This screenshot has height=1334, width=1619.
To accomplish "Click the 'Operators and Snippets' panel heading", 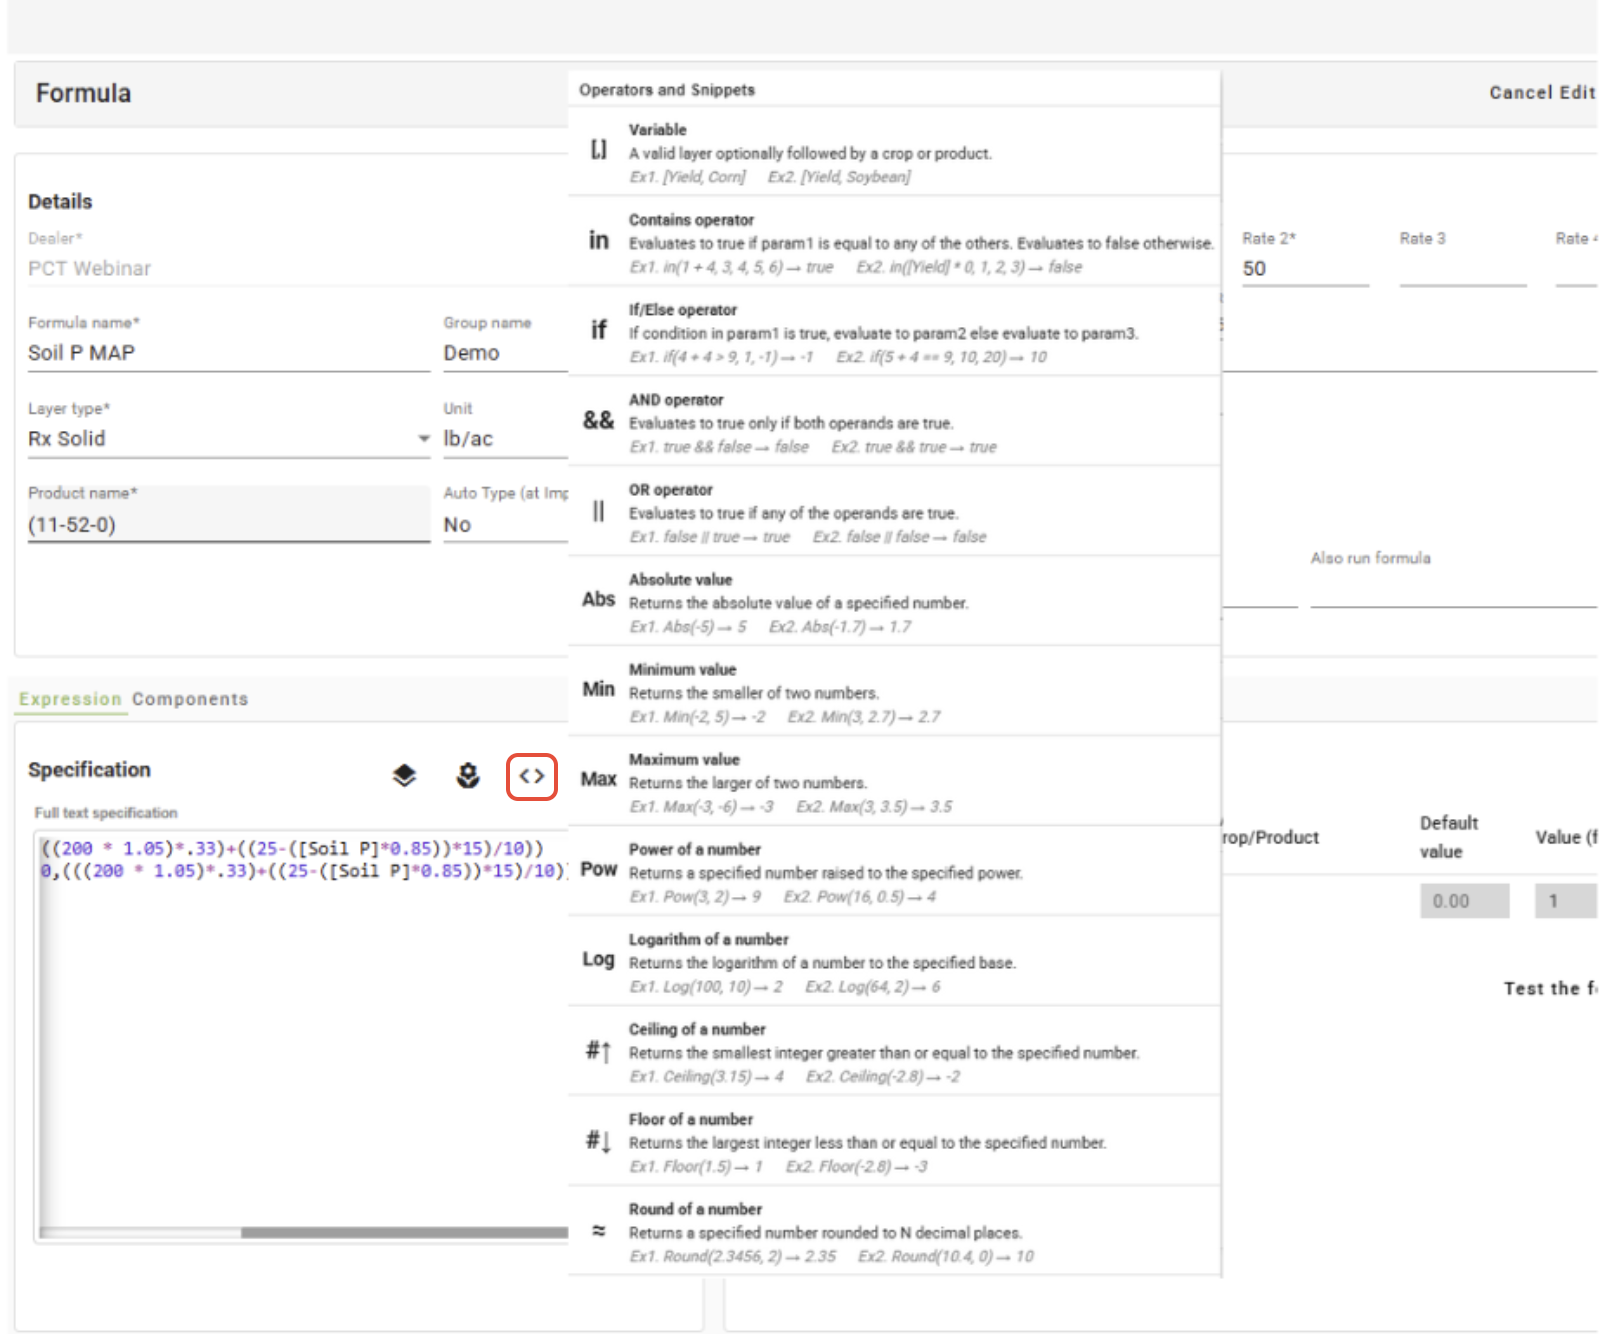I will (667, 90).
